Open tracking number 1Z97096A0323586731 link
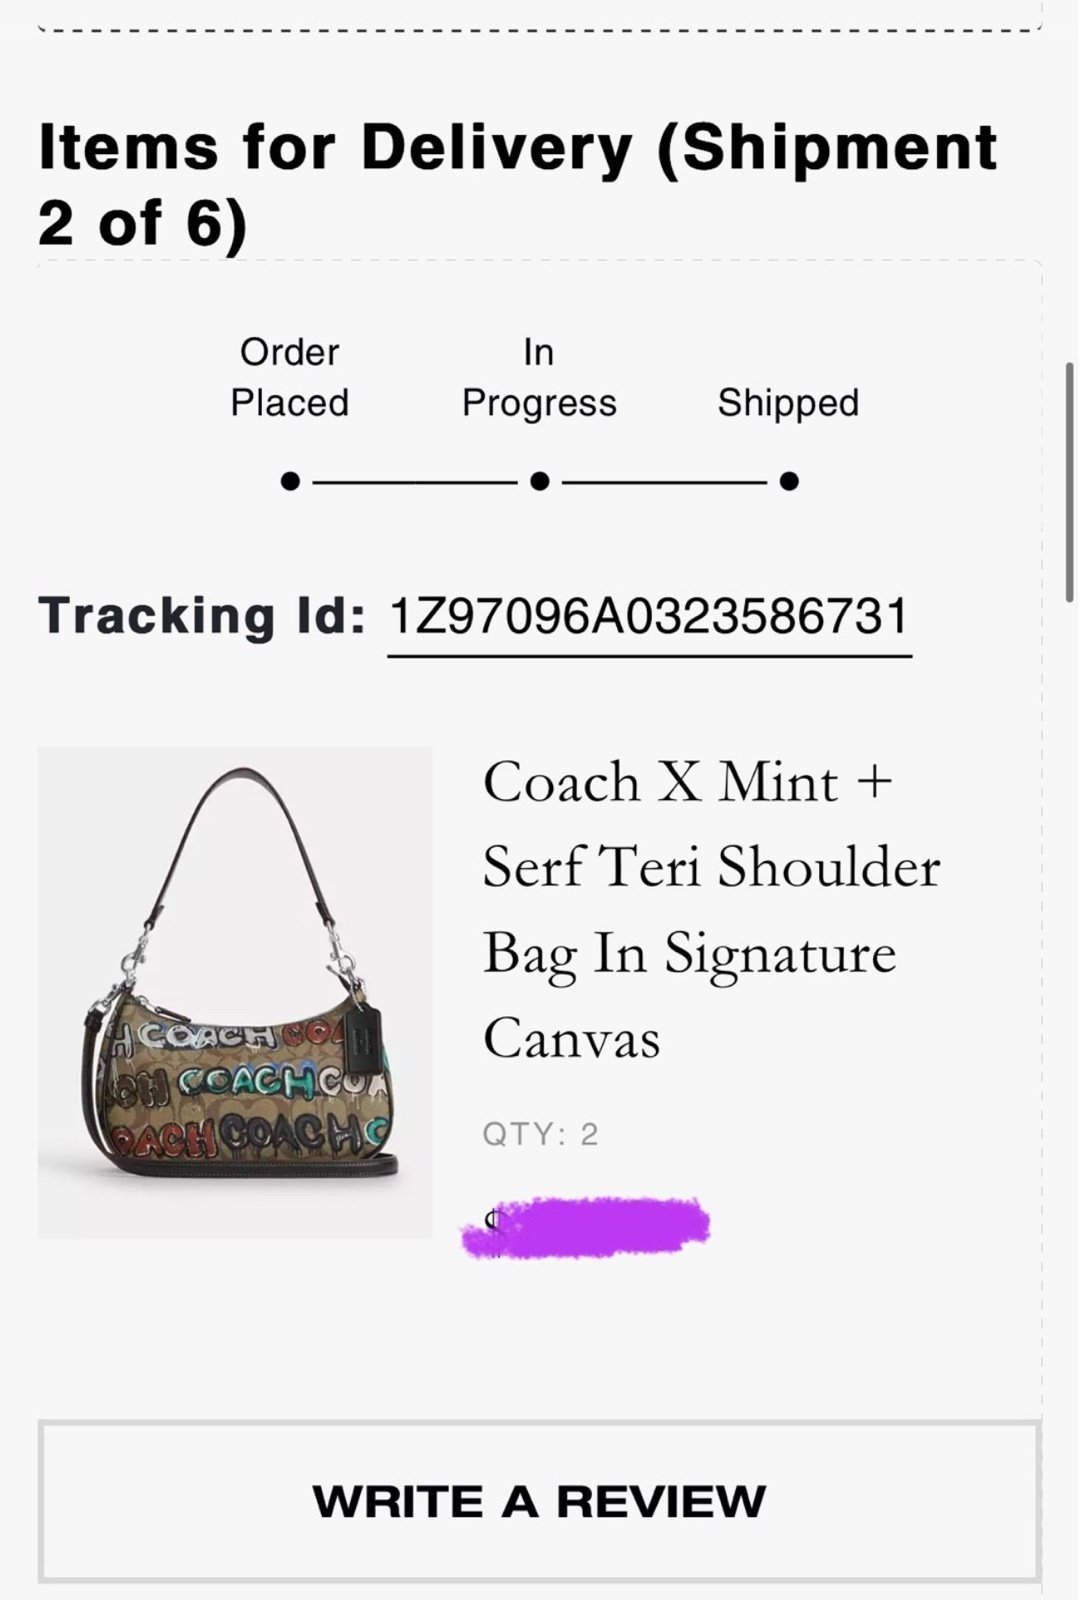The image size is (1081, 1600). coord(649,616)
